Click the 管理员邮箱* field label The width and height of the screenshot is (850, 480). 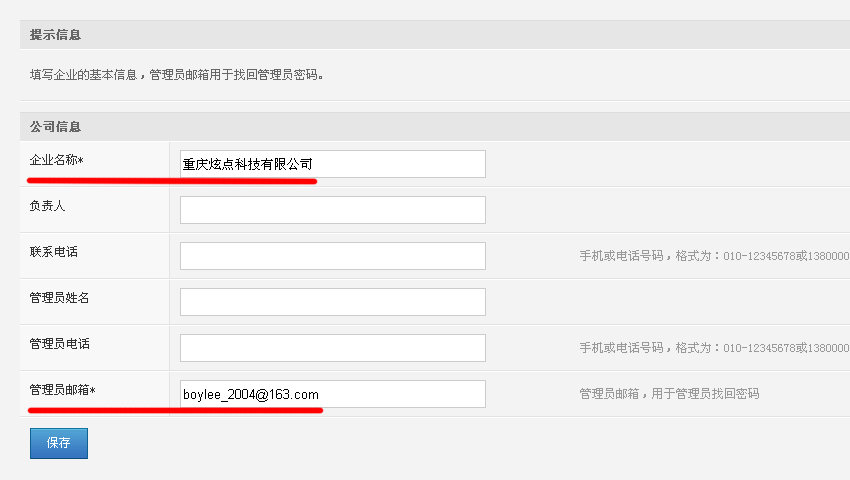[62, 390]
